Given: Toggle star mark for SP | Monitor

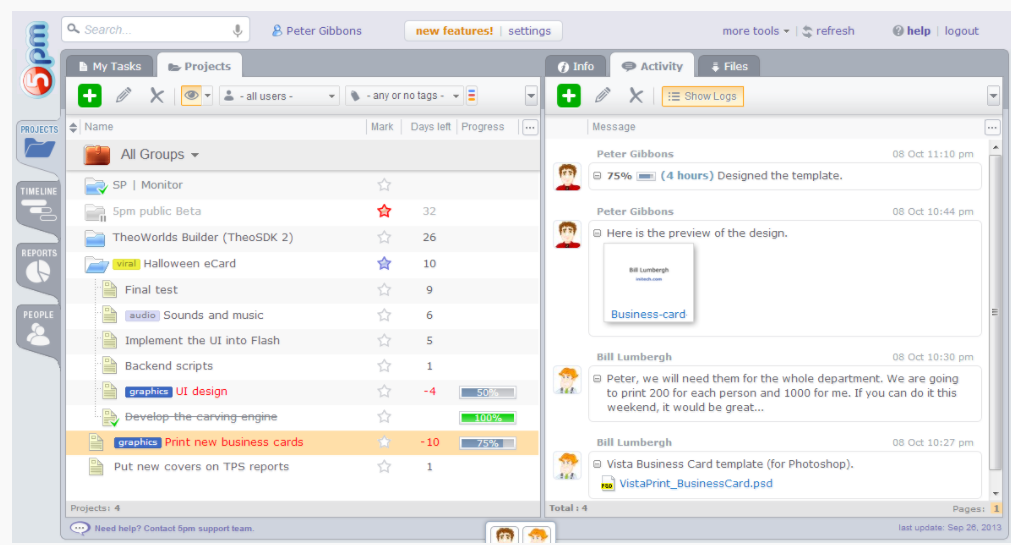Looking at the screenshot, I should (x=384, y=185).
